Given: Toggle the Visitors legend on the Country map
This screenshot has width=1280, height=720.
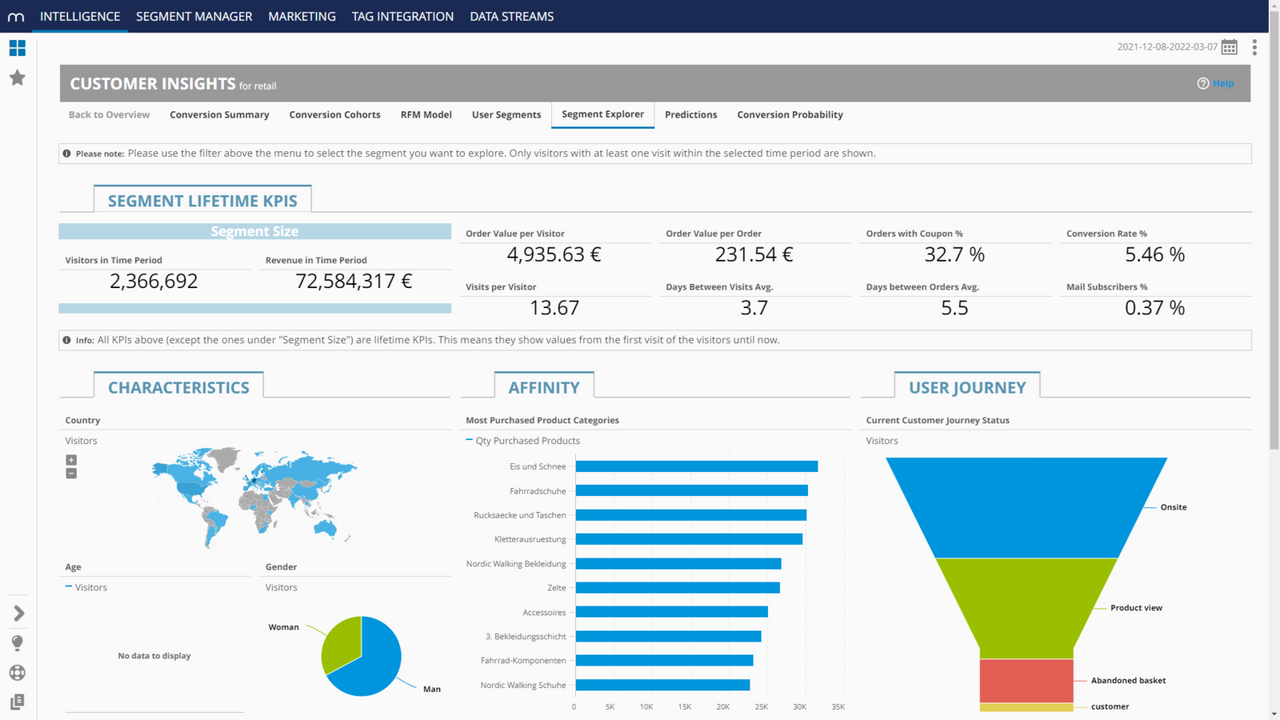Looking at the screenshot, I should click(x=81, y=440).
